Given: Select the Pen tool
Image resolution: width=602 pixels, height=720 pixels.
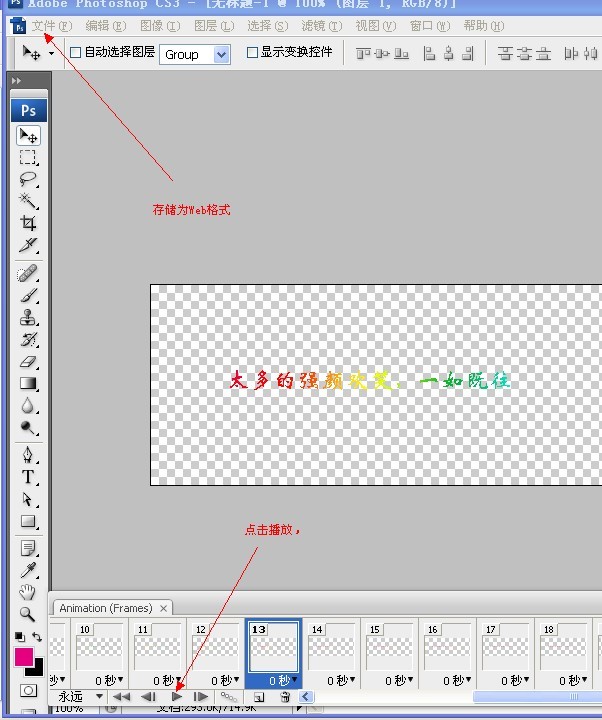Looking at the screenshot, I should [28, 455].
